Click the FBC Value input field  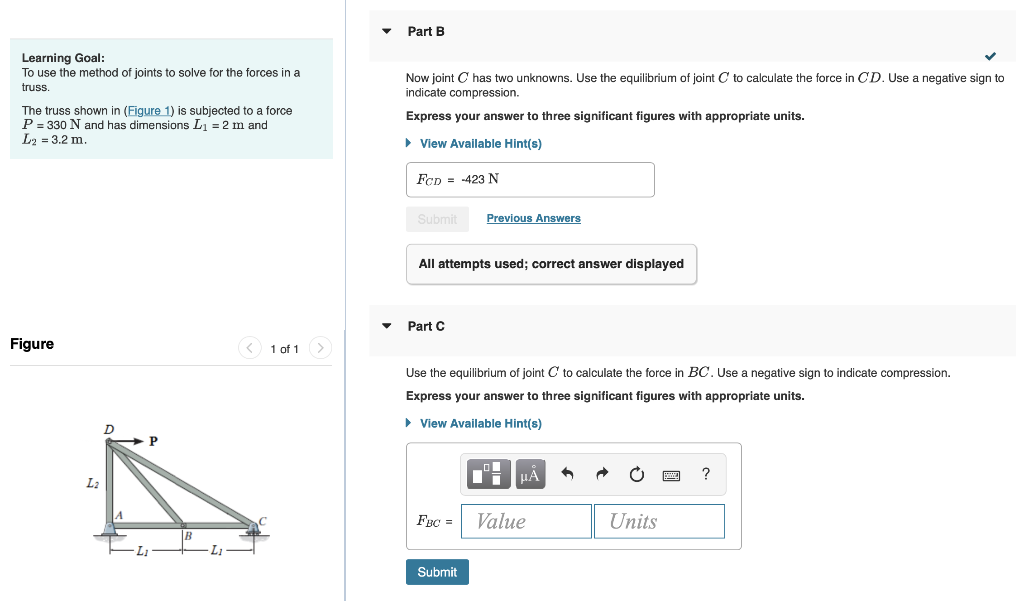(x=526, y=521)
